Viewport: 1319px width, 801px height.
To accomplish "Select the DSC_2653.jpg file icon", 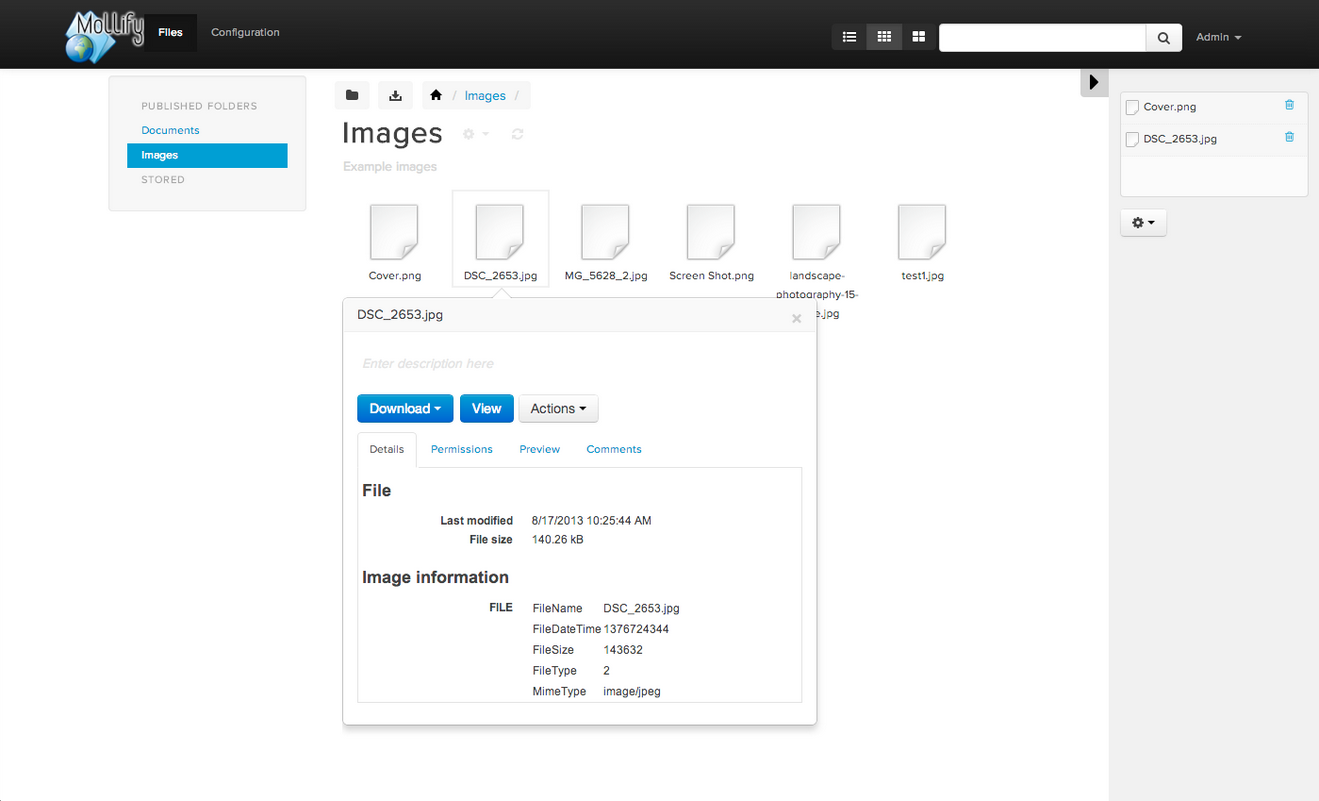I will tap(500, 232).
